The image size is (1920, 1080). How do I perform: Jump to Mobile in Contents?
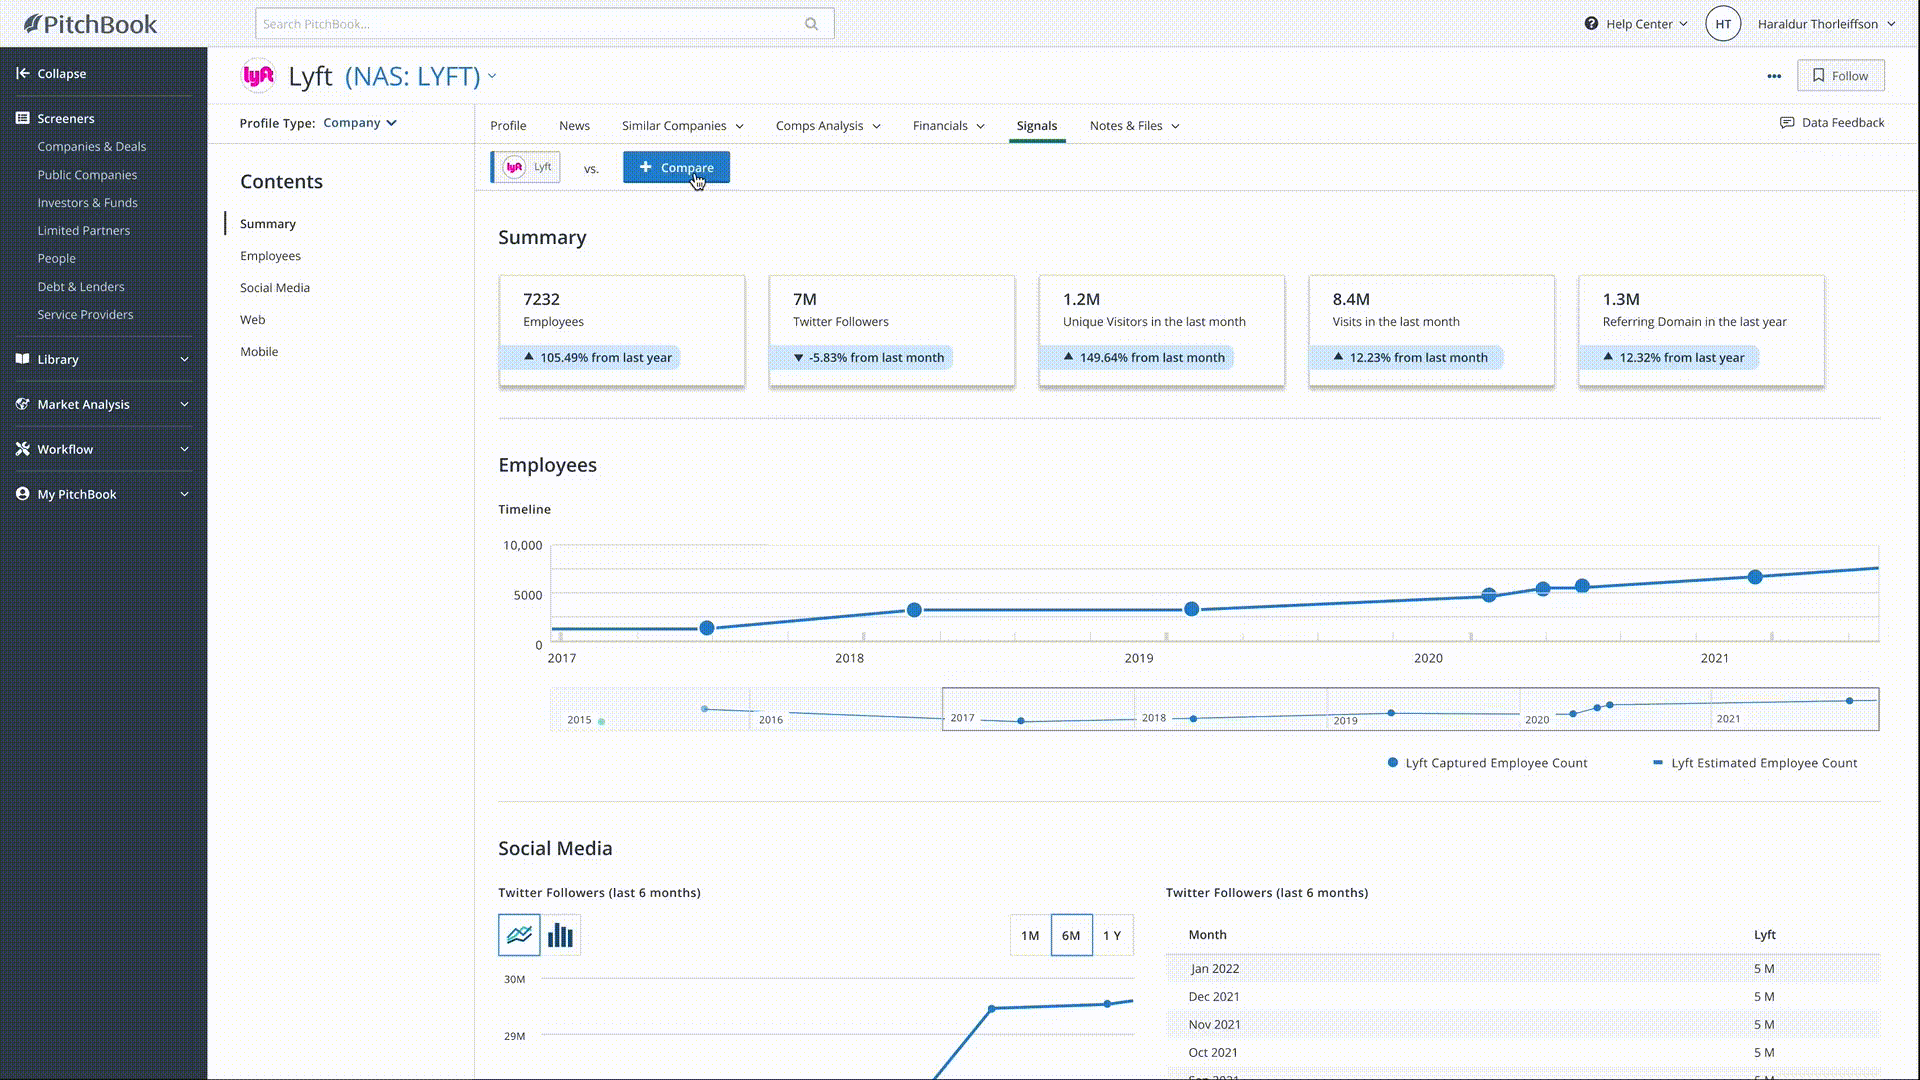point(259,352)
